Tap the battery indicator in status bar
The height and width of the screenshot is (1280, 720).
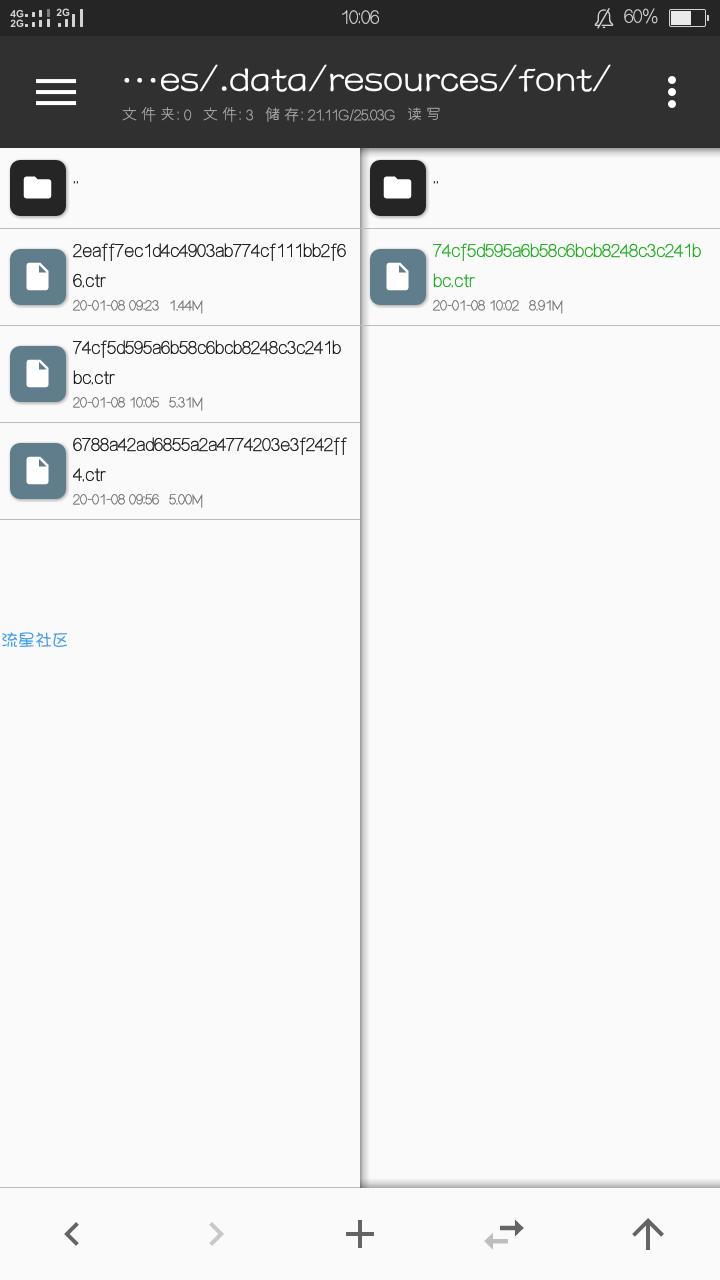pos(688,18)
